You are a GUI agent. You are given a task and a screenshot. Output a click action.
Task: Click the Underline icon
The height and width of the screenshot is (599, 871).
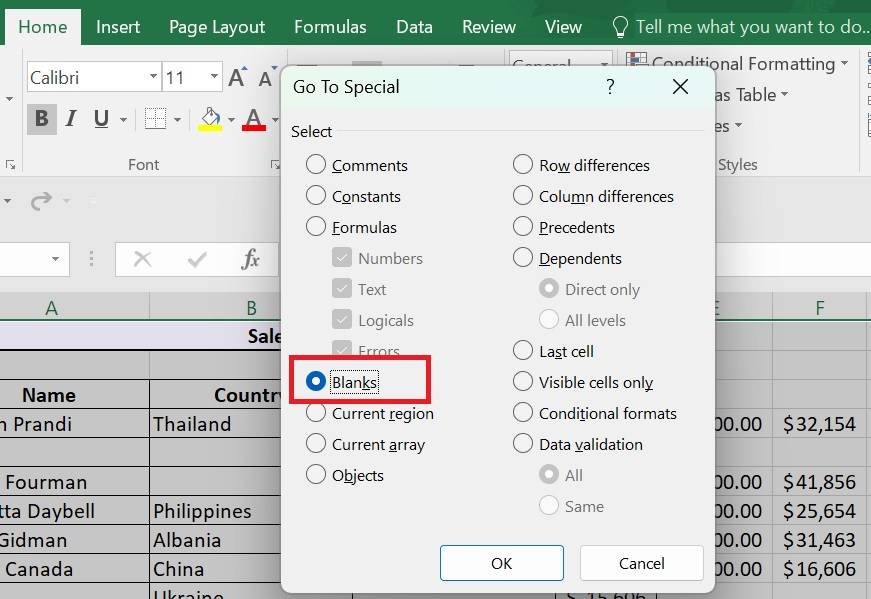[101, 119]
